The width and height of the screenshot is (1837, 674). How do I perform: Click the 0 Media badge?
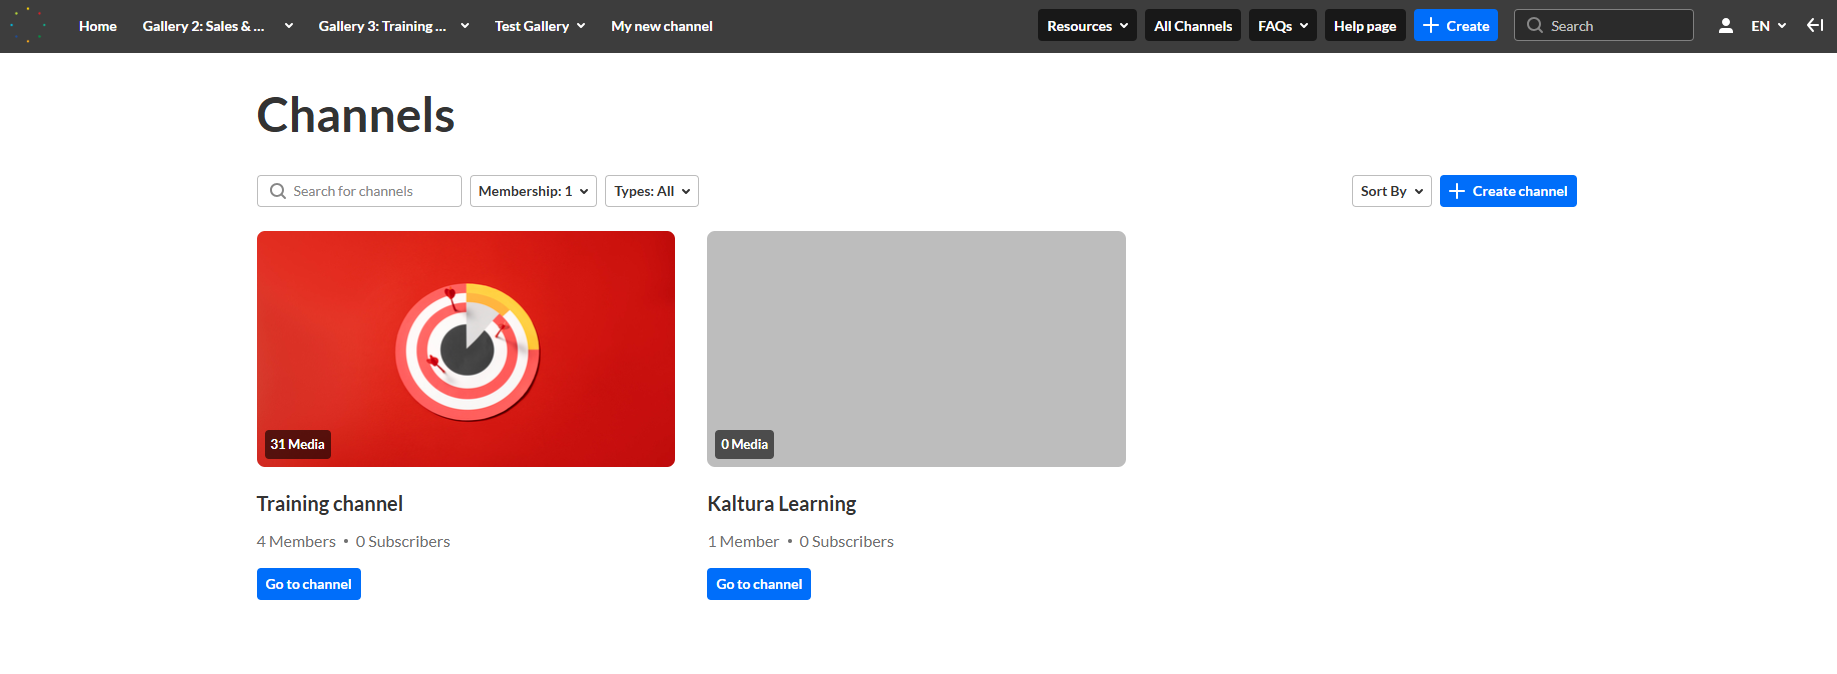click(745, 444)
